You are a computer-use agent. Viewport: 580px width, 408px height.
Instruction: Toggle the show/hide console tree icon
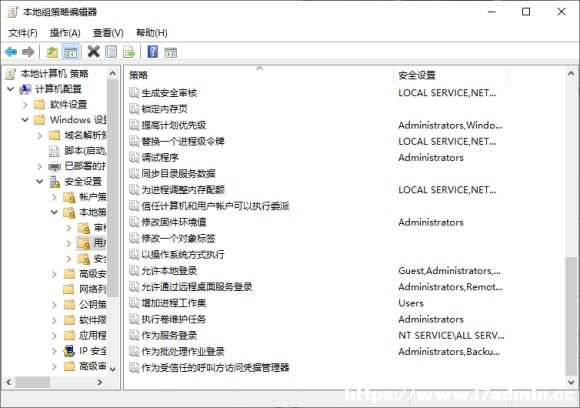(x=70, y=52)
